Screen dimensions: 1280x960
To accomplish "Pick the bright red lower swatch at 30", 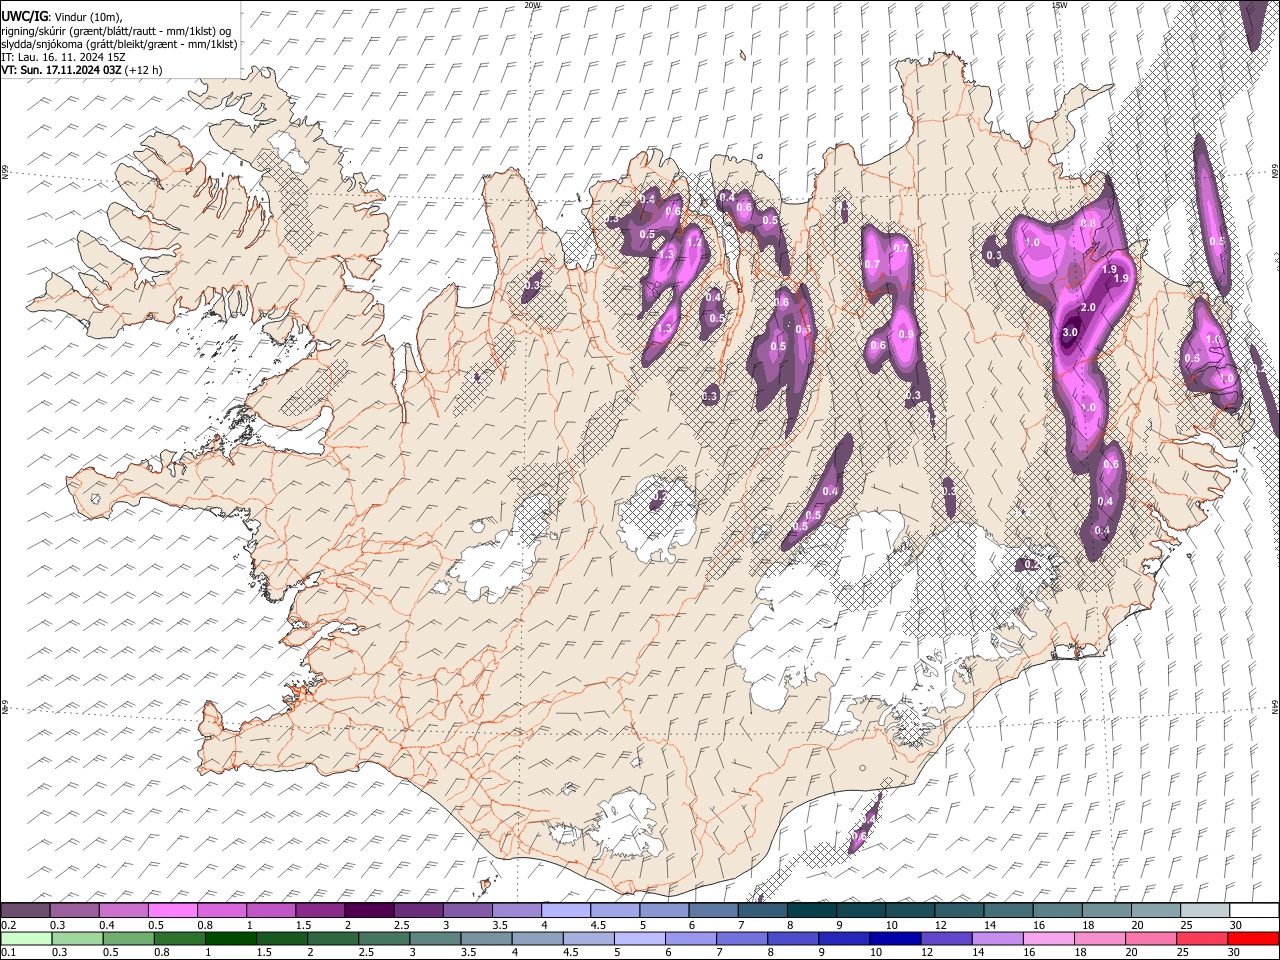I will (x=1253, y=938).
